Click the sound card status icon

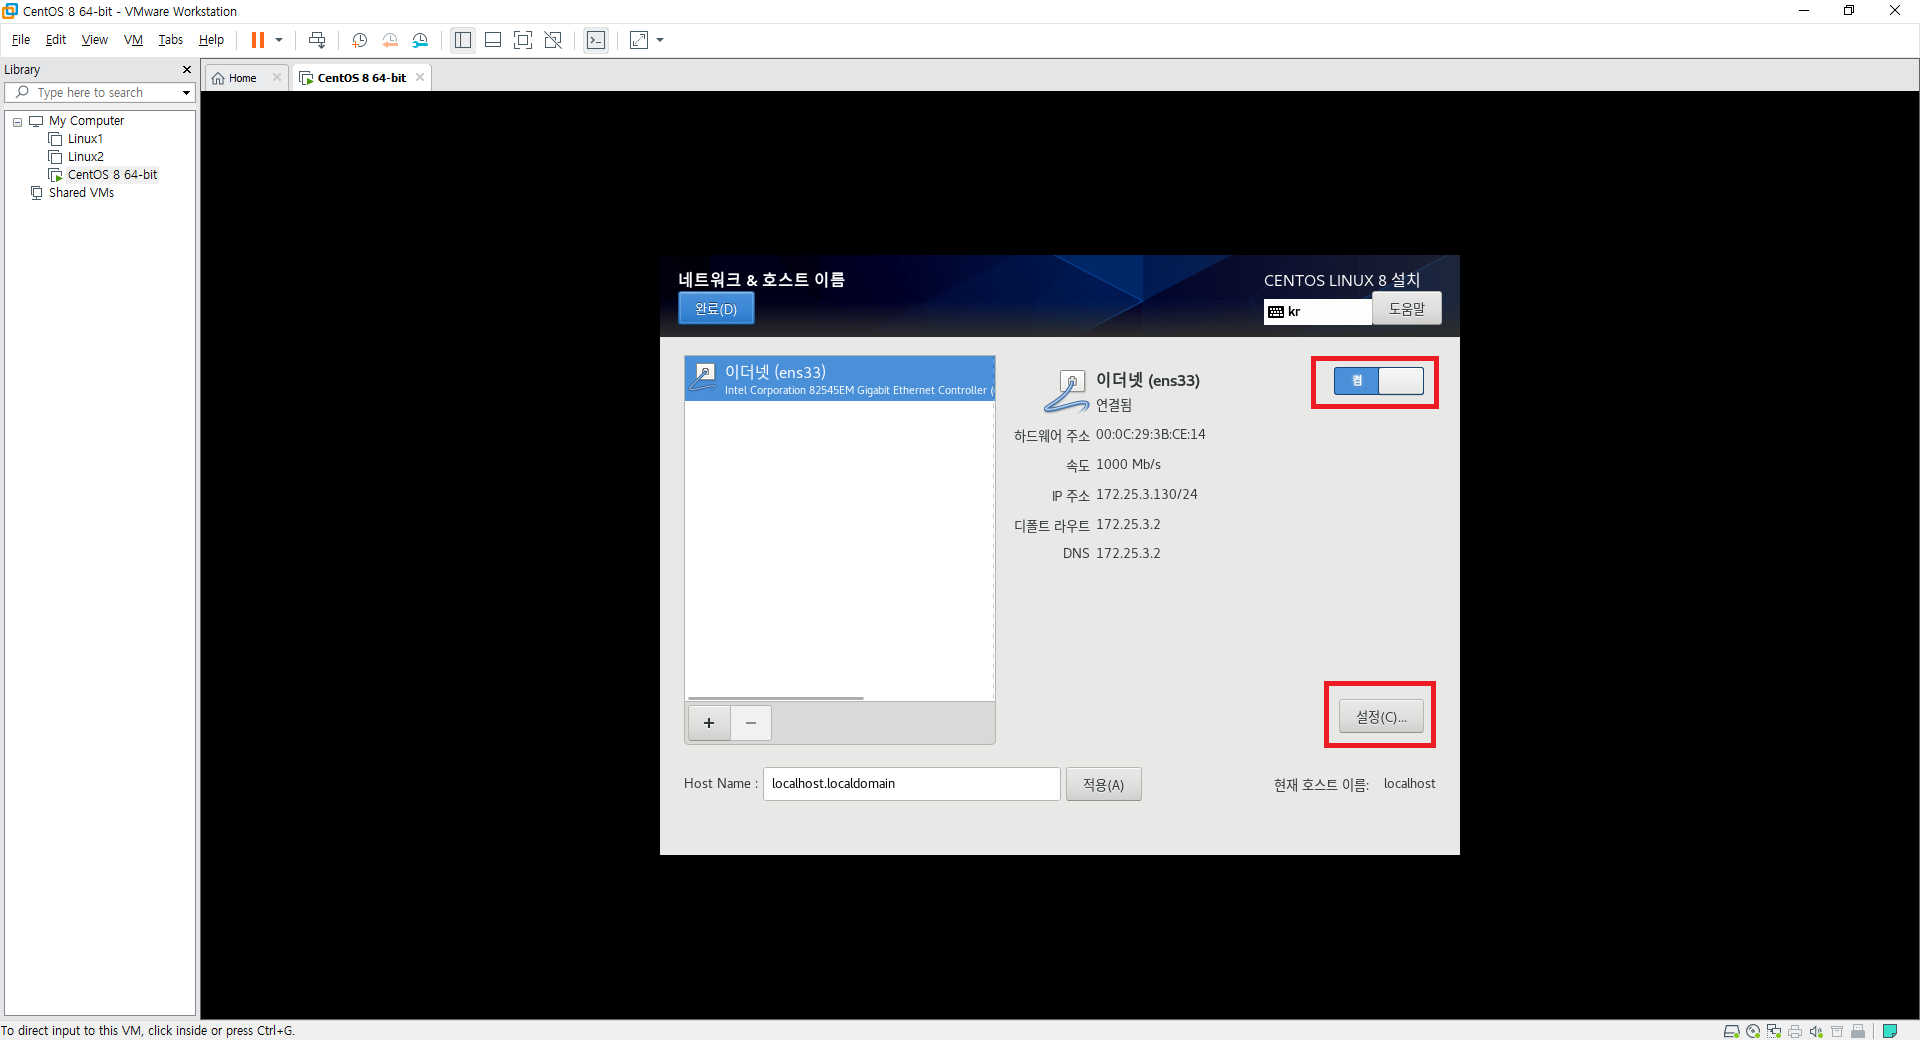tap(1816, 1031)
